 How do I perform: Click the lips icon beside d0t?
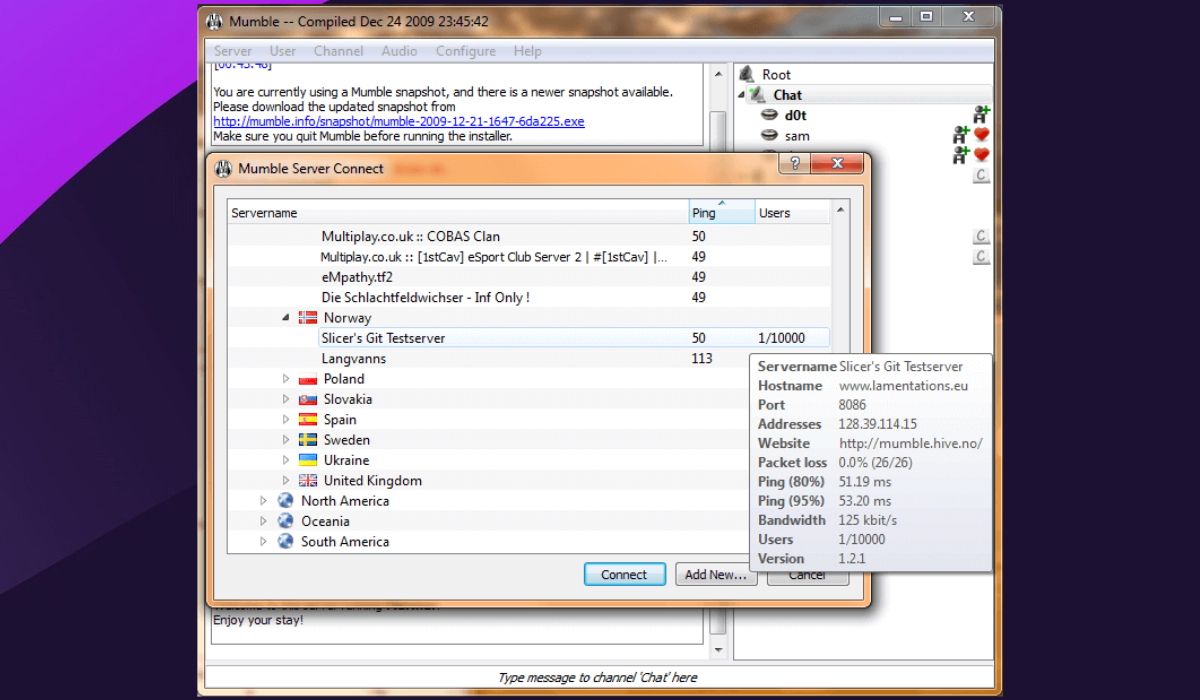769,115
